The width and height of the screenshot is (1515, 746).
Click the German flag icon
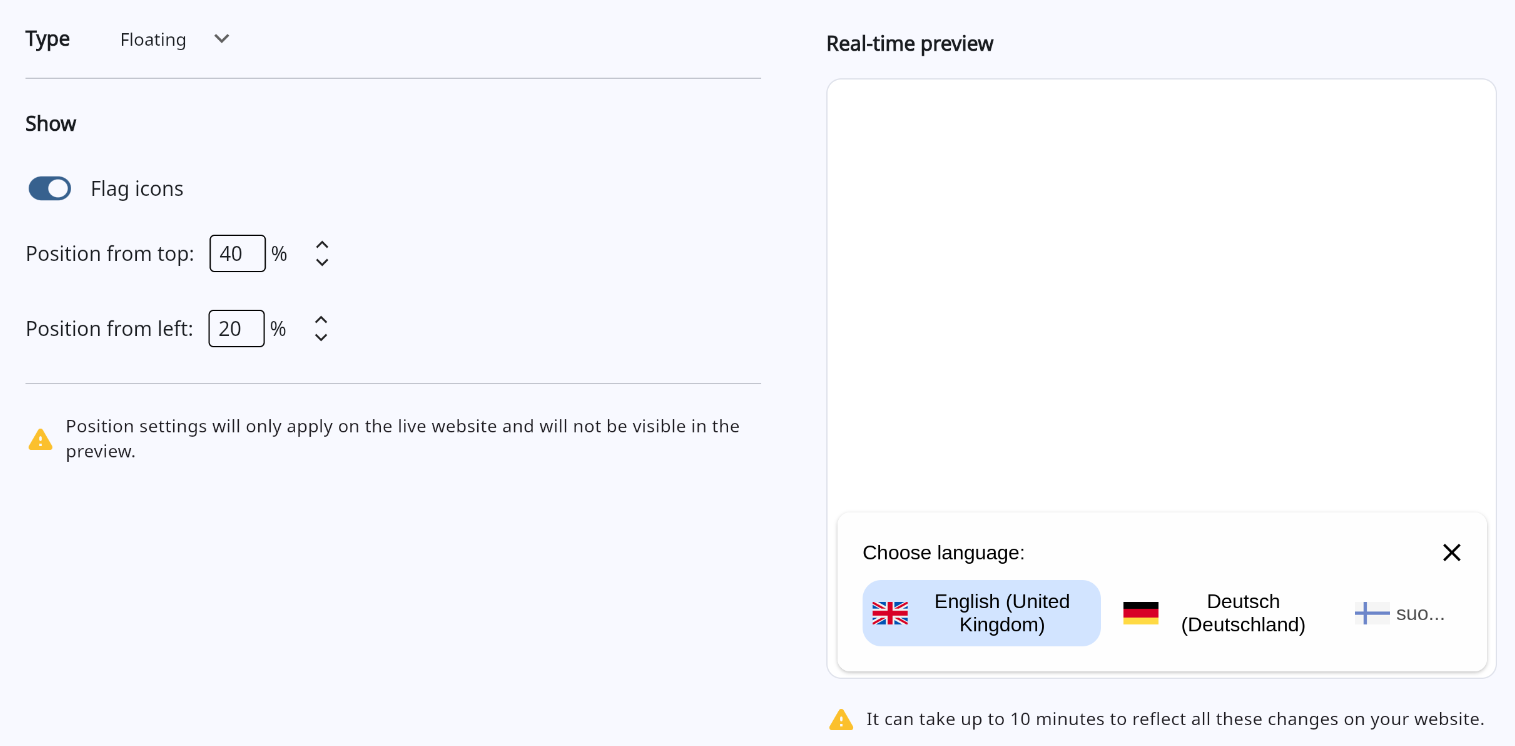point(1140,613)
